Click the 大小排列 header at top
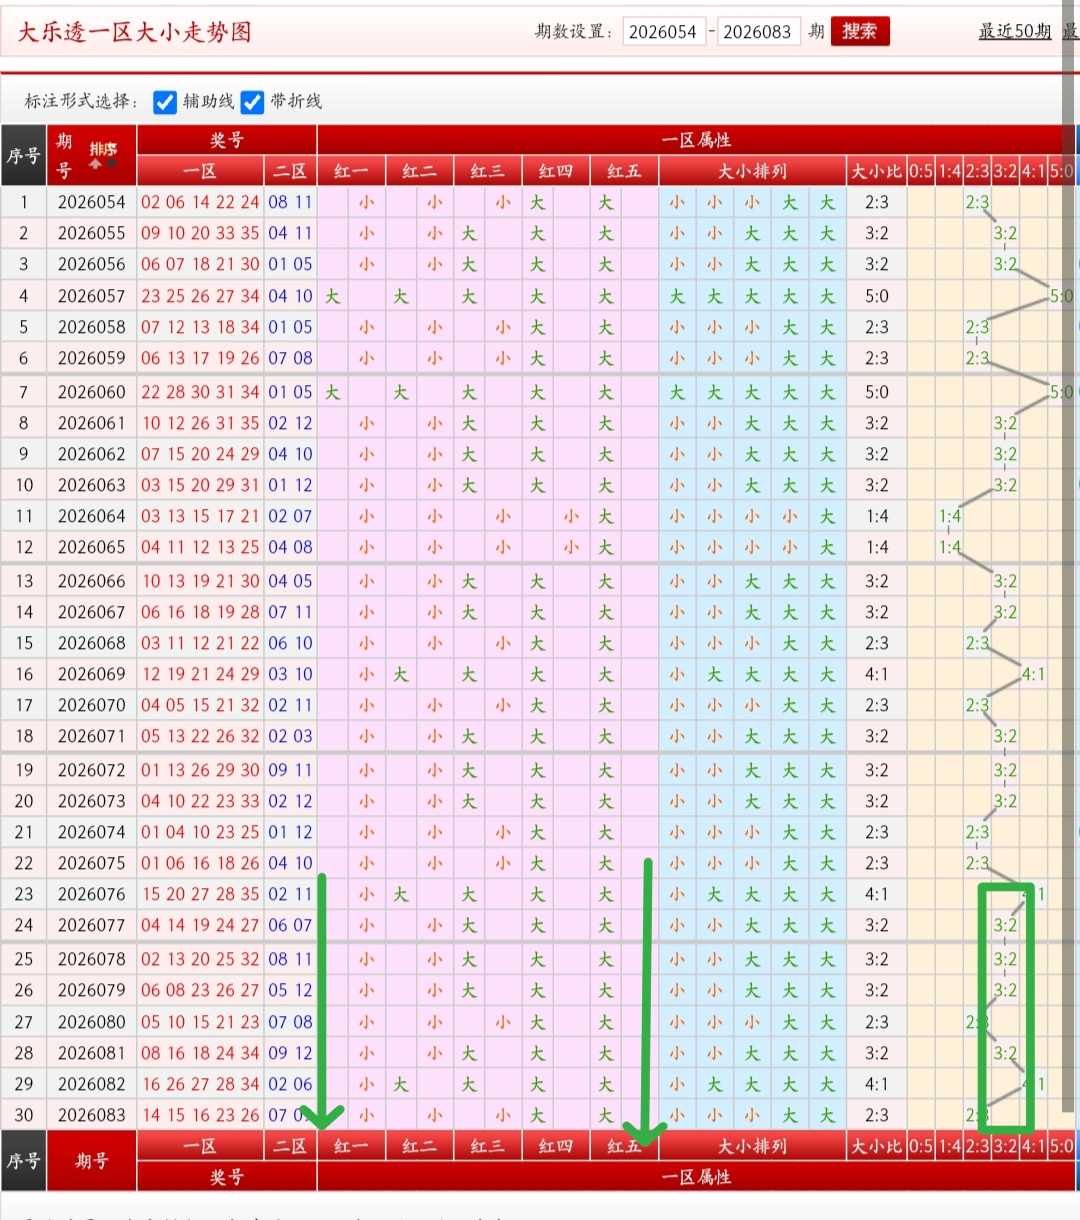 pyautogui.click(x=752, y=171)
